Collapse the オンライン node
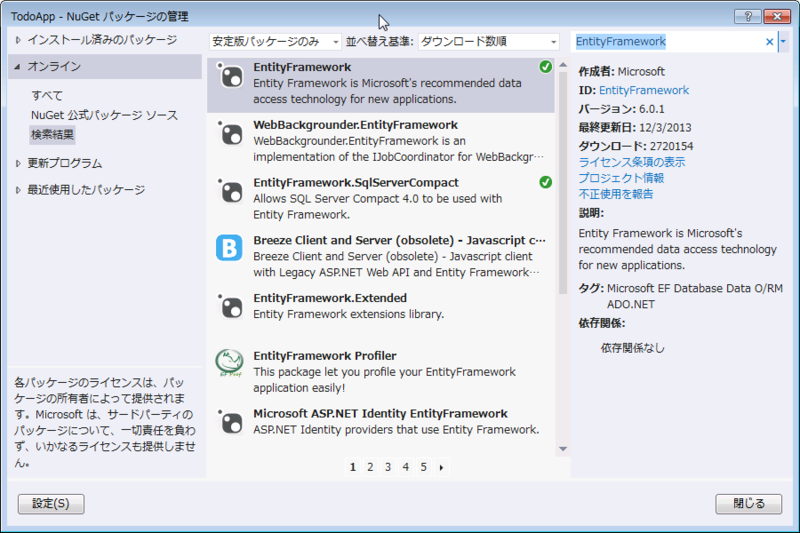The image size is (800, 533). 18,66
